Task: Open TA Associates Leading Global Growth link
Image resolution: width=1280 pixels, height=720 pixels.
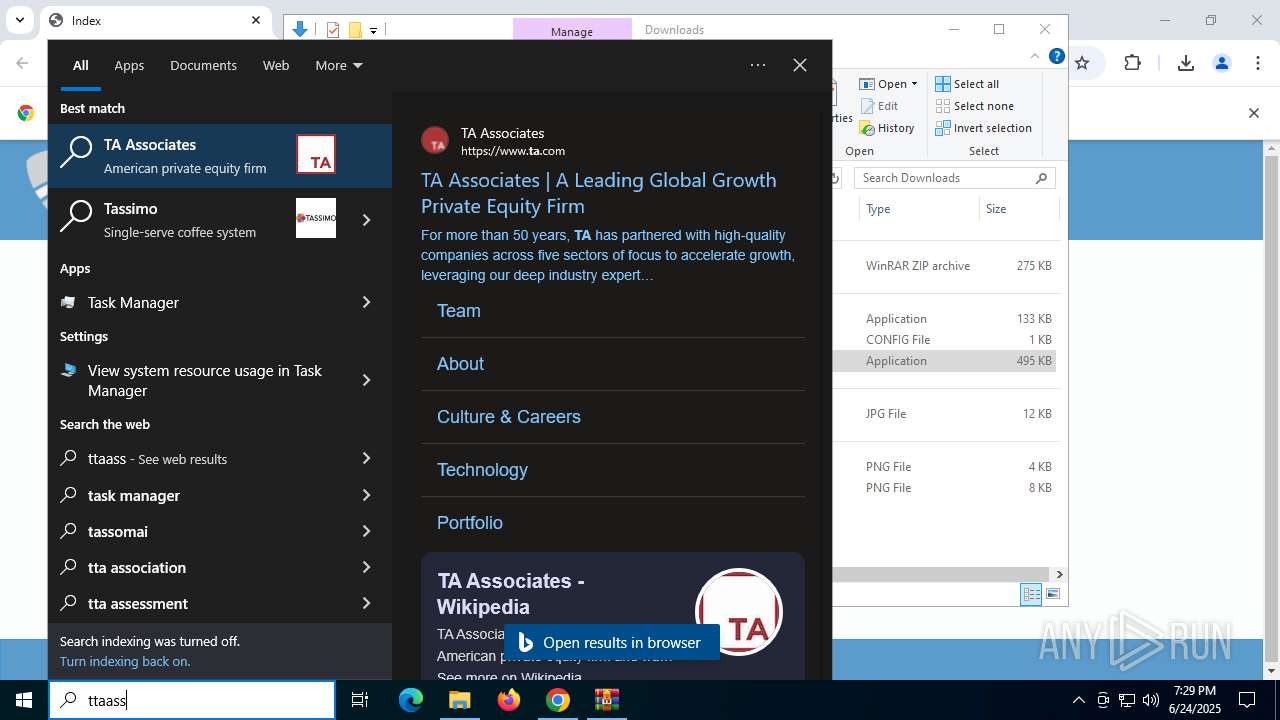Action: coord(598,193)
